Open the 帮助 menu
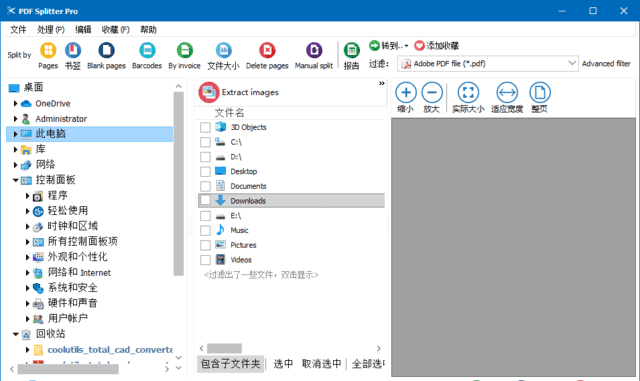640x381 pixels. [x=148, y=29]
